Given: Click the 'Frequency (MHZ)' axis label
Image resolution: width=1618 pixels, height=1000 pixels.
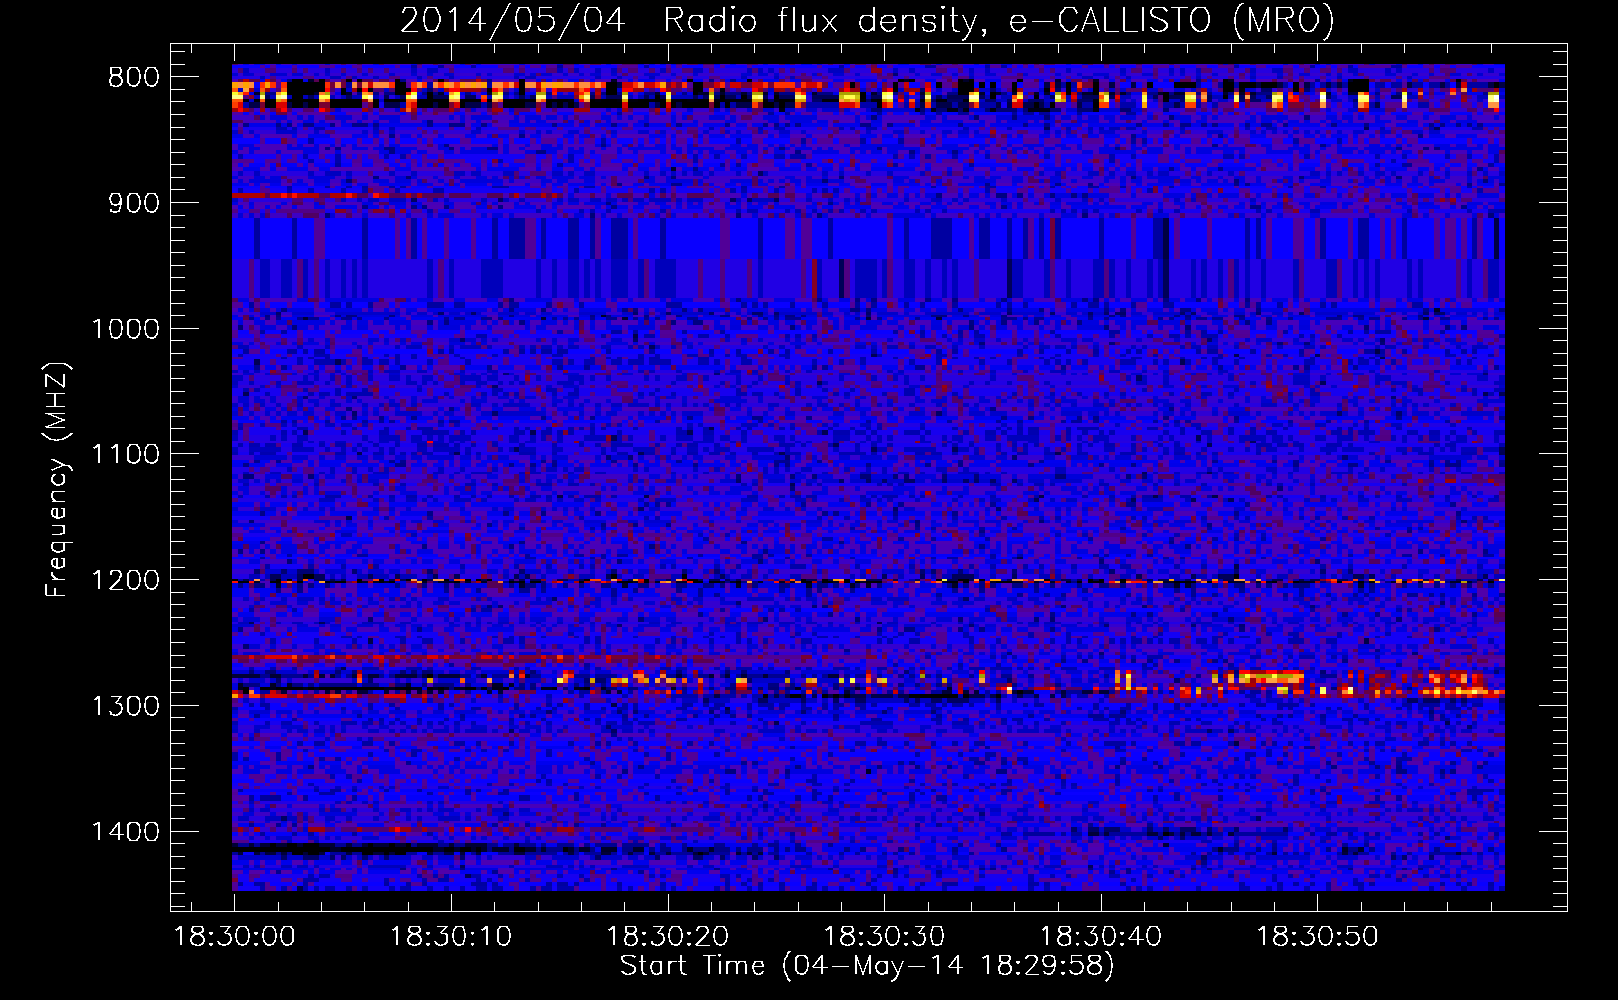Looking at the screenshot, I should [x=58, y=480].
